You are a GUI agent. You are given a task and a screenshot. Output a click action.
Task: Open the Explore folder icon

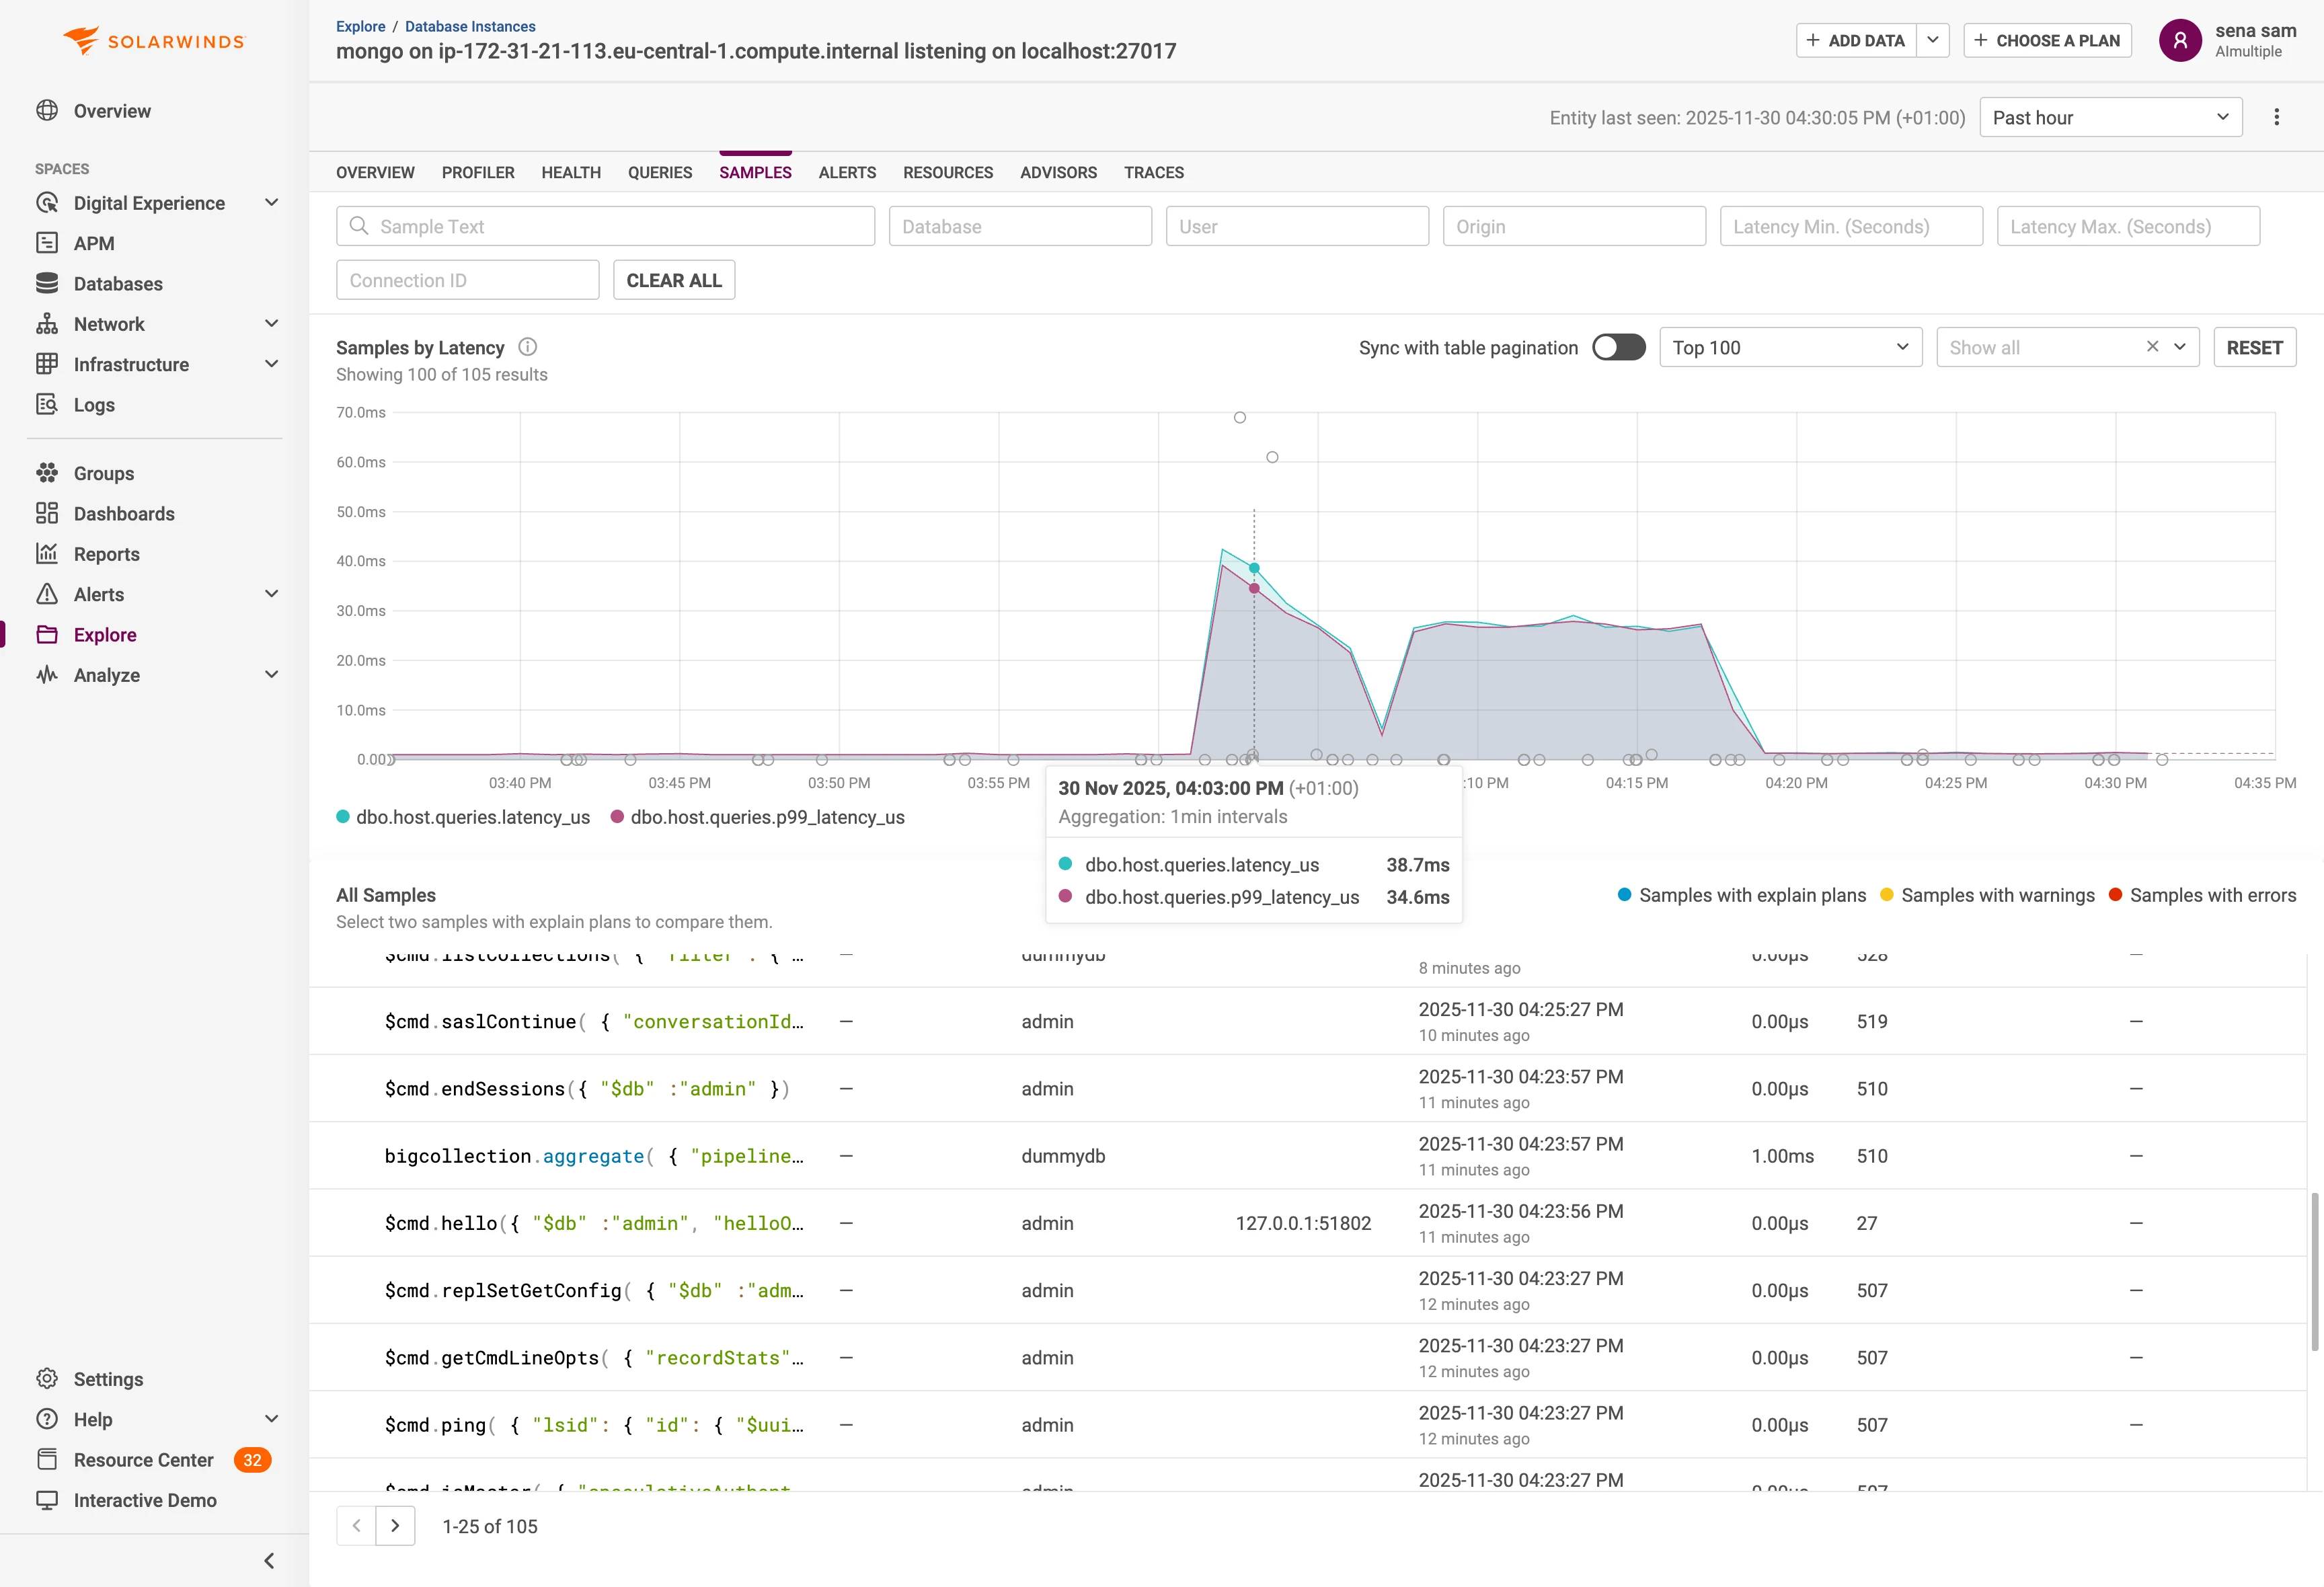[47, 634]
